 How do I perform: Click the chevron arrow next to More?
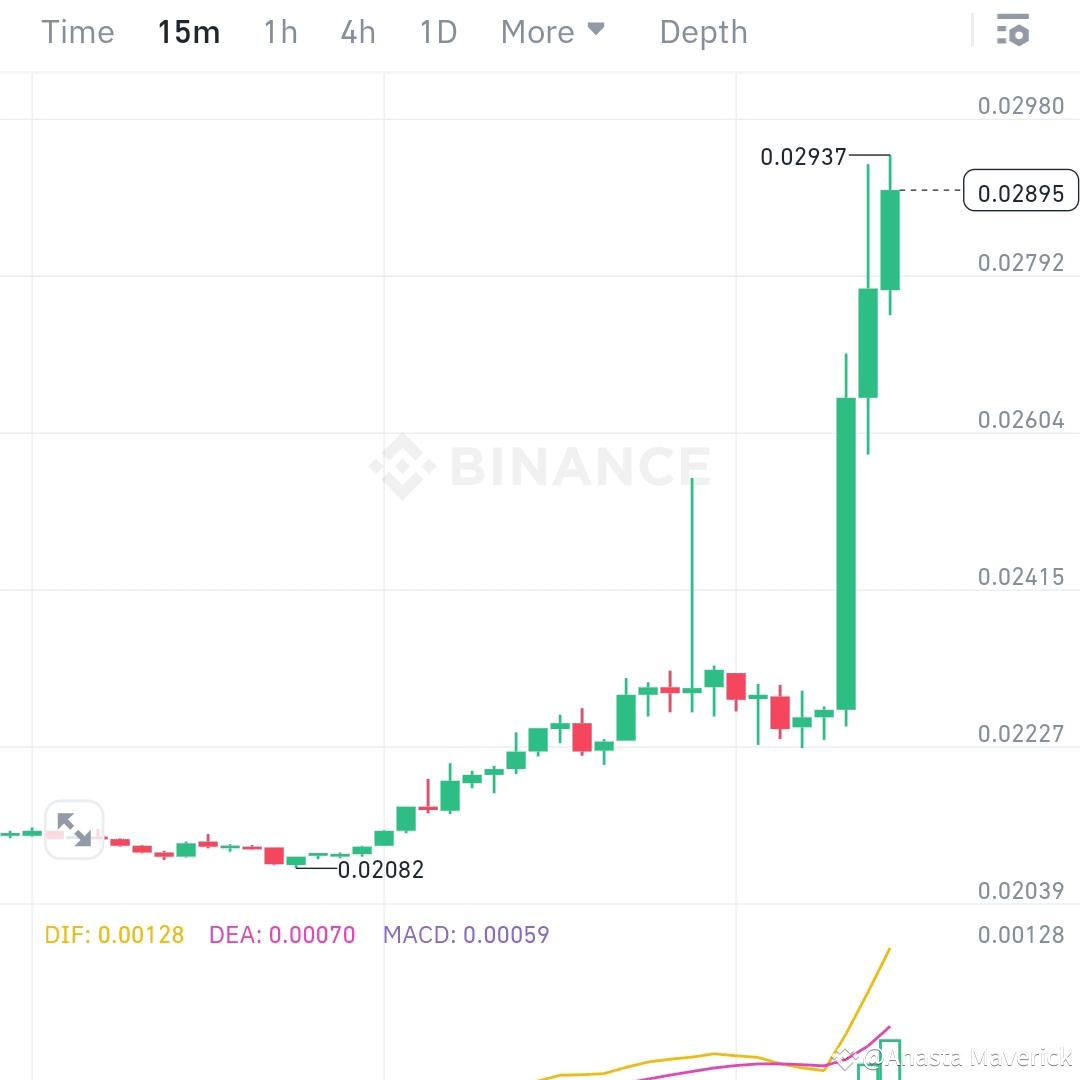tap(597, 31)
